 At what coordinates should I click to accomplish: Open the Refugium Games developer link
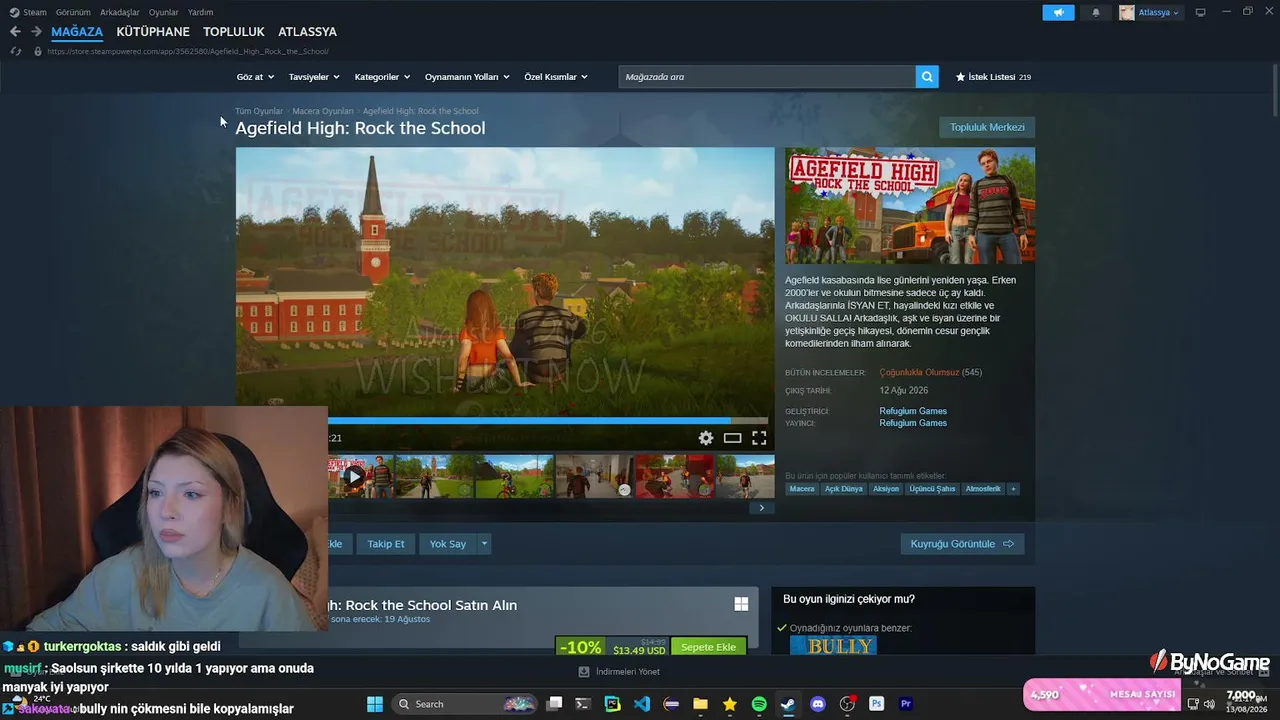click(x=913, y=411)
